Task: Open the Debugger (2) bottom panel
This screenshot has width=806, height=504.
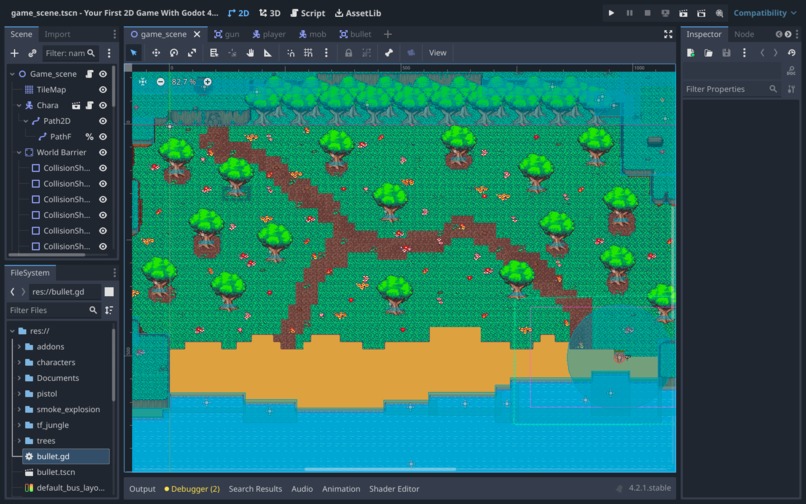Action: (192, 489)
